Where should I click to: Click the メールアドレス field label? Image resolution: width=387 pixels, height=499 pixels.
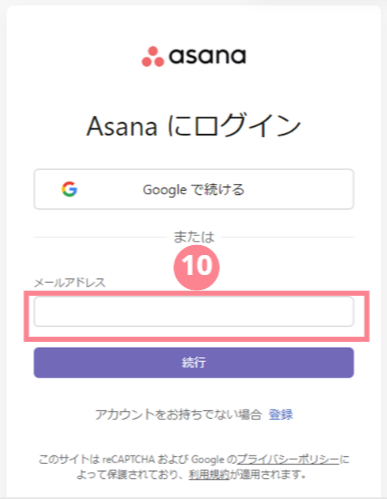(x=70, y=283)
